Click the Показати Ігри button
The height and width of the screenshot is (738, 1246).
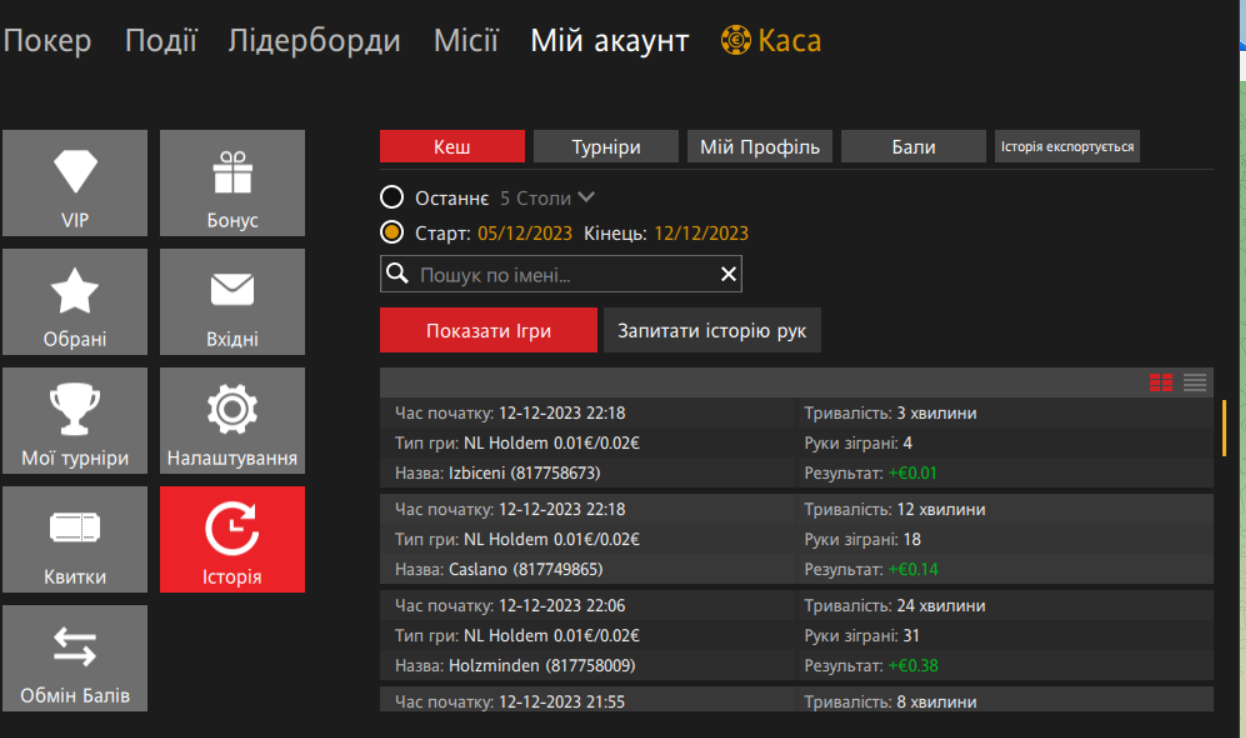pos(488,330)
